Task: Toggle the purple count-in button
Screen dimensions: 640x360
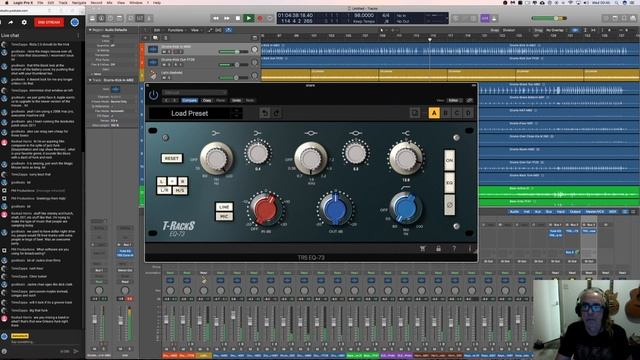Action: click(x=484, y=18)
